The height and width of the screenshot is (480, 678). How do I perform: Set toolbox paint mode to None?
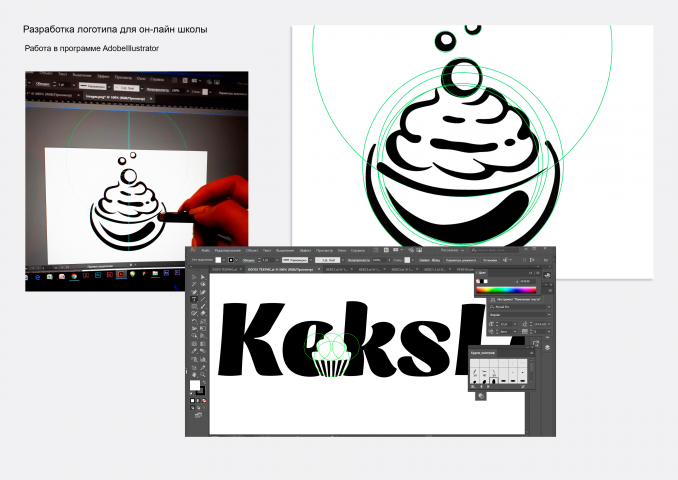[204, 400]
